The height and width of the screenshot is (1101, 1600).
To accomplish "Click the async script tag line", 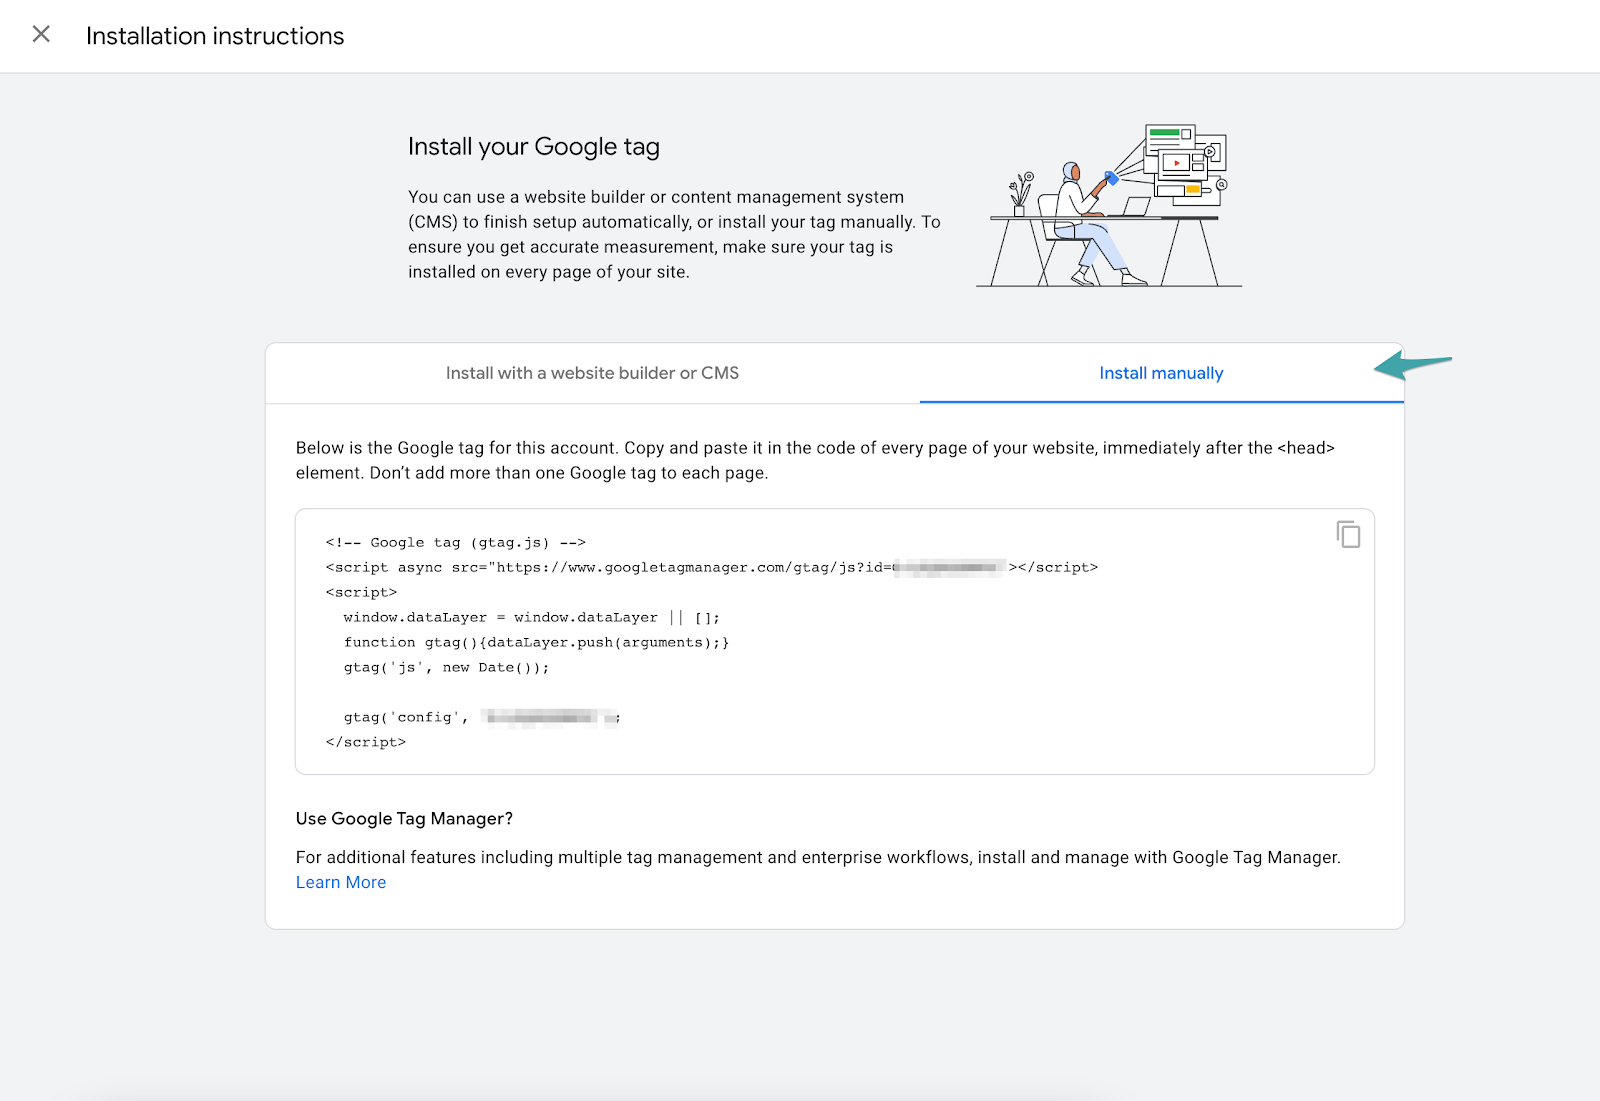I will point(711,567).
